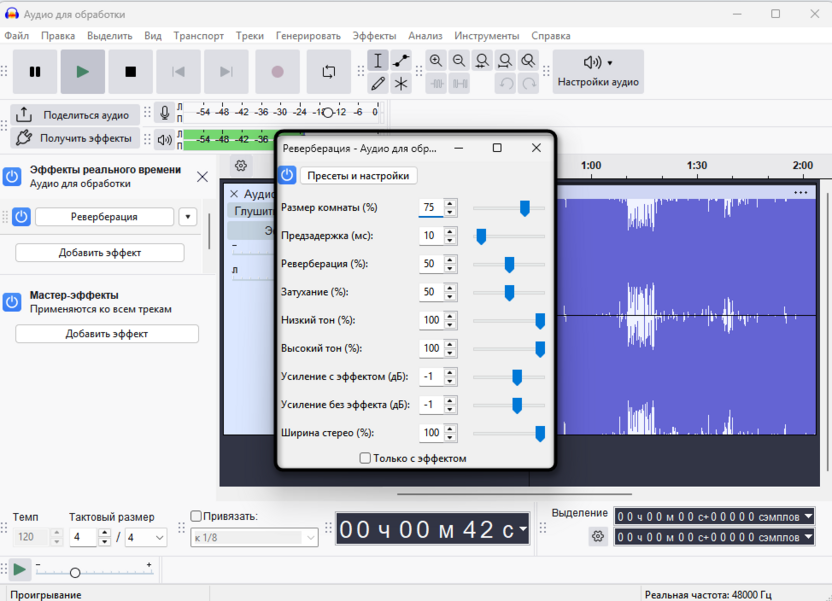Close the realtime effects panel
This screenshot has width=832, height=601.
(202, 177)
